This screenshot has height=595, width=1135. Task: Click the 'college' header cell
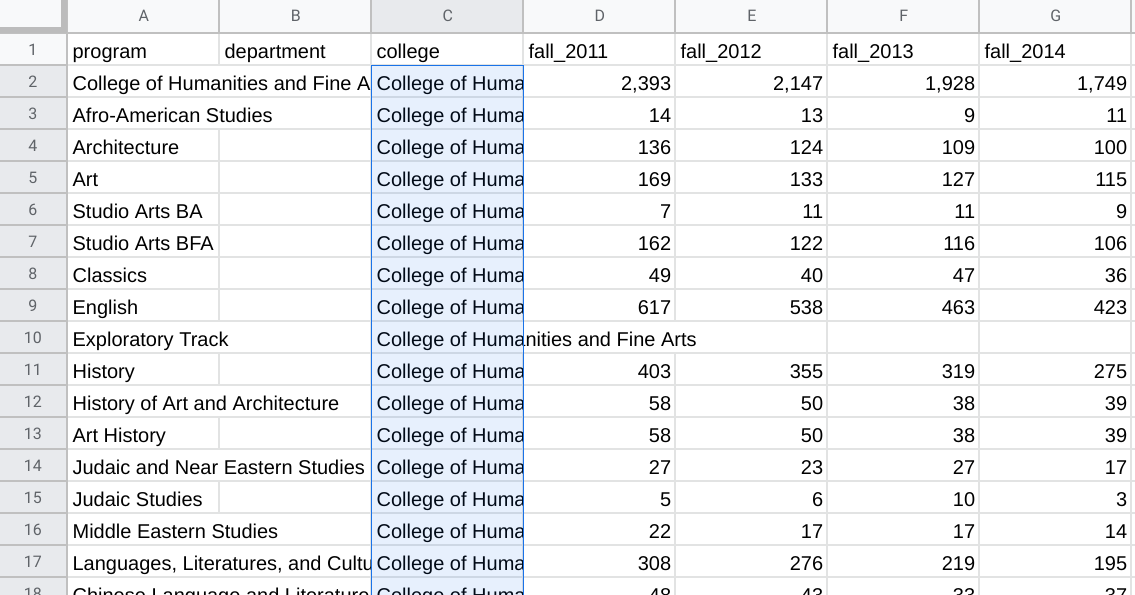pos(447,51)
